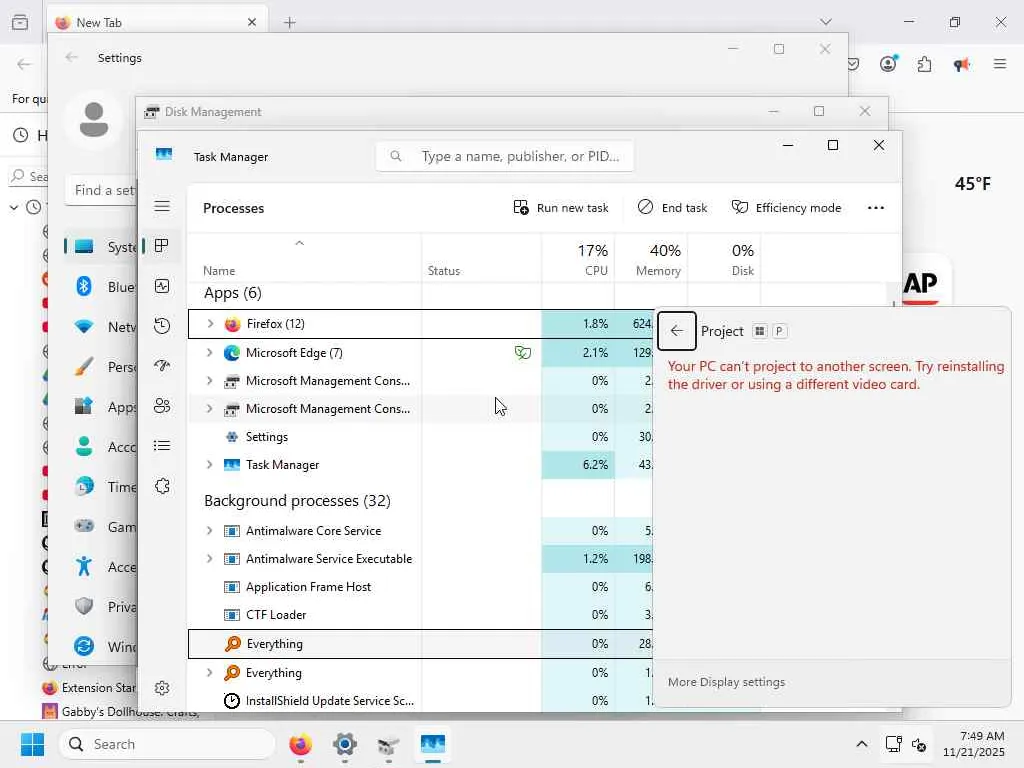Viewport: 1024px width, 768px height.
Task: Expand the Microsoft Edge (7) process group
Action: click(210, 353)
